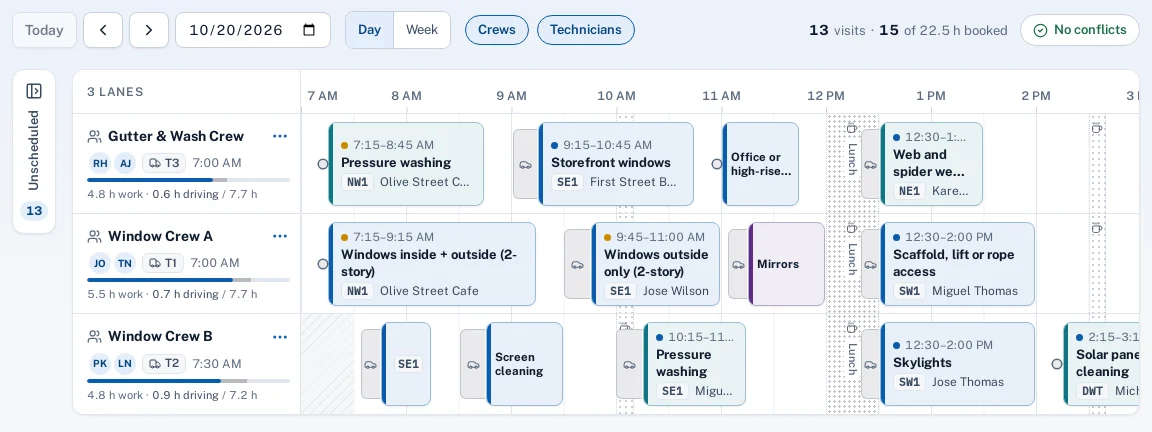Image resolution: width=1152 pixels, height=432 pixels.
Task: Click the Window Crew A lane name
Action: 160,236
